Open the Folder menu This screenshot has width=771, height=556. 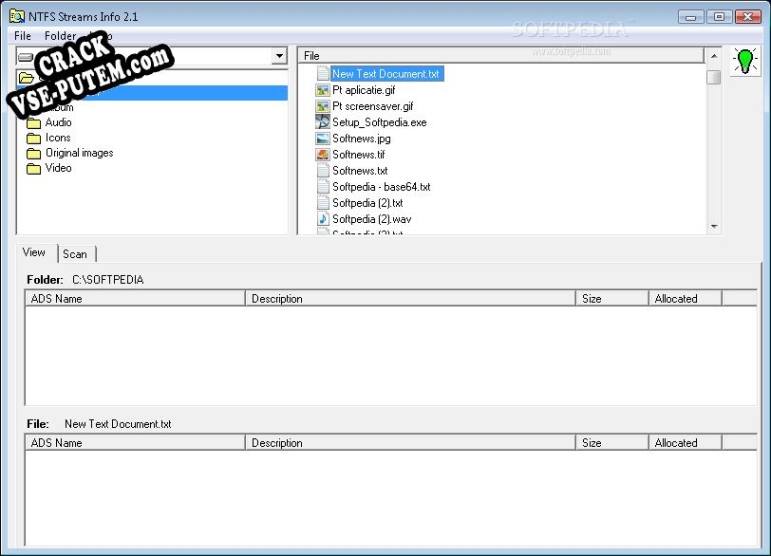pyautogui.click(x=60, y=36)
